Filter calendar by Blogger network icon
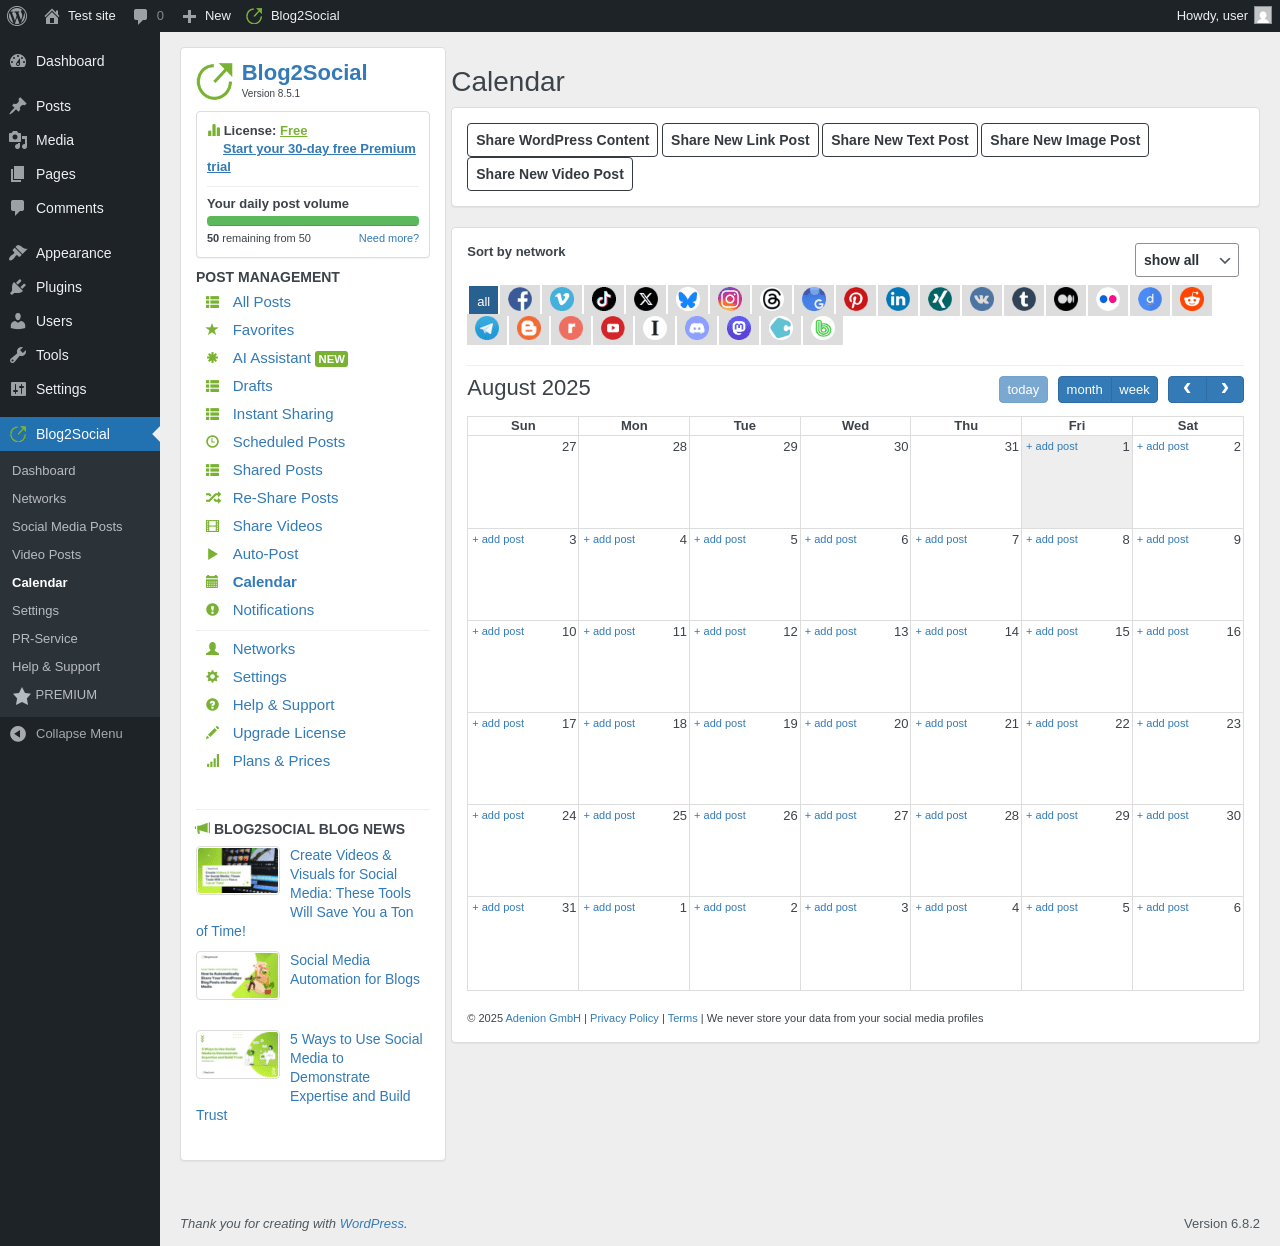Image resolution: width=1280 pixels, height=1246 pixels. point(529,328)
